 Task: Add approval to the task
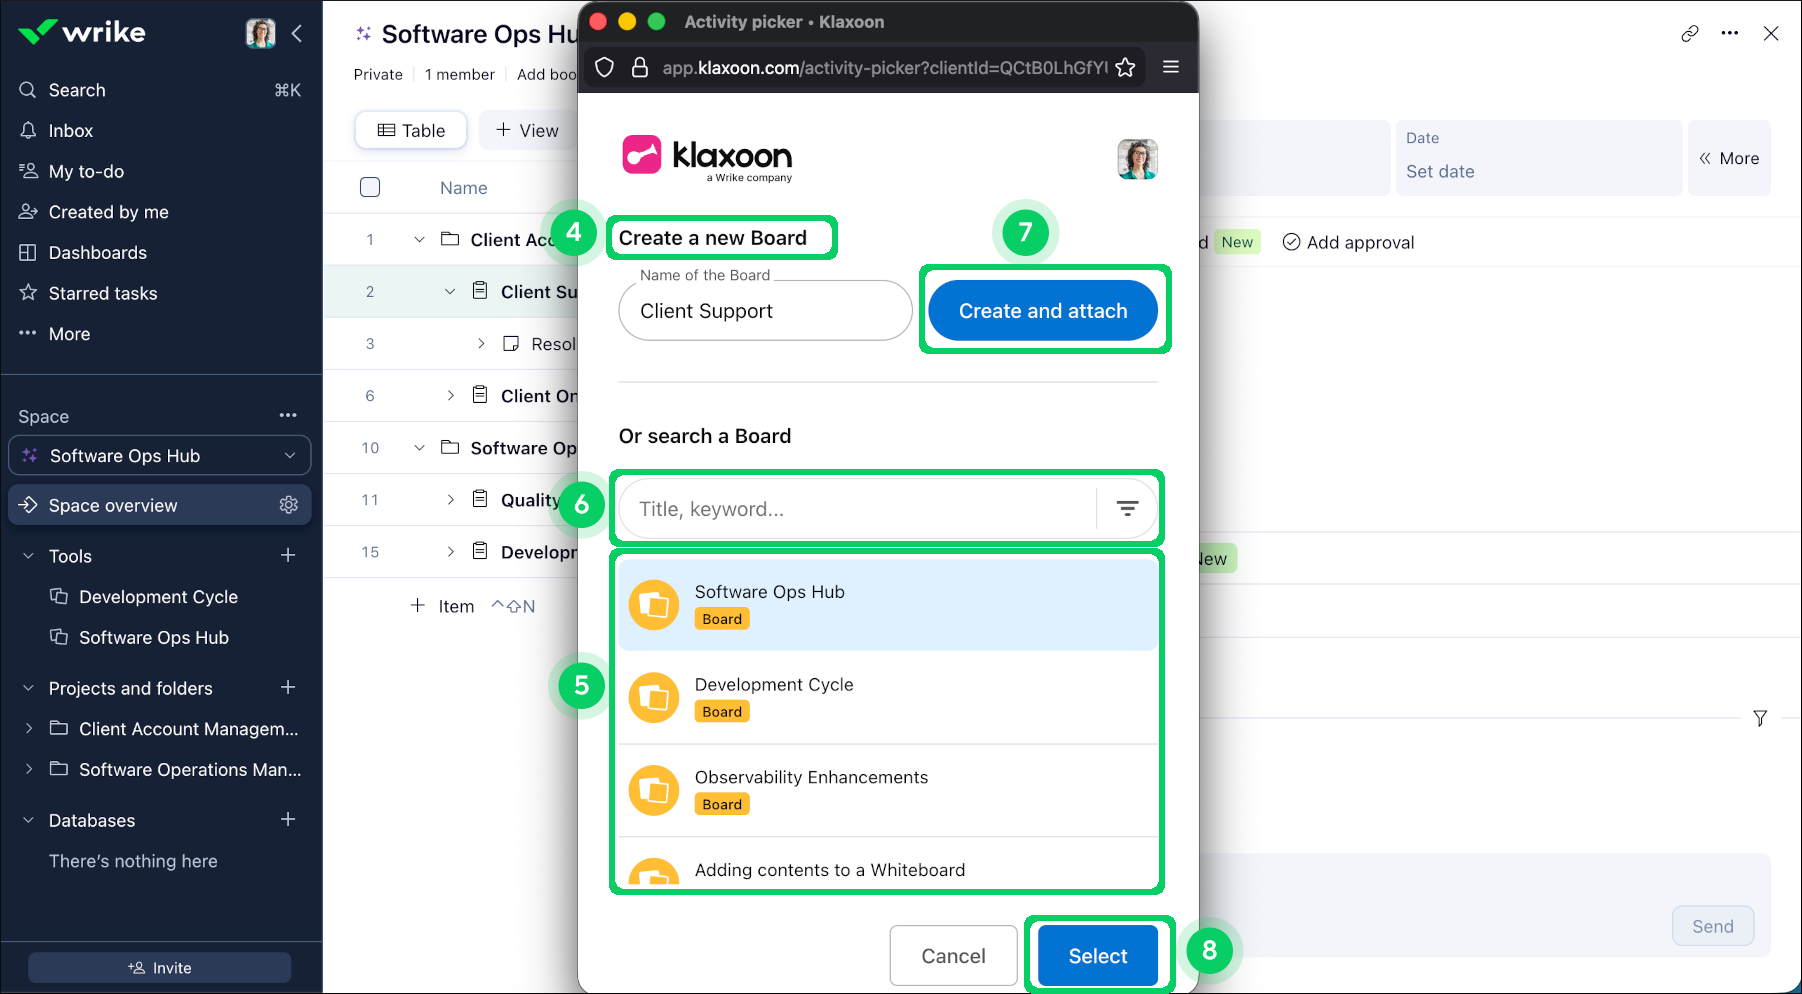1348,242
